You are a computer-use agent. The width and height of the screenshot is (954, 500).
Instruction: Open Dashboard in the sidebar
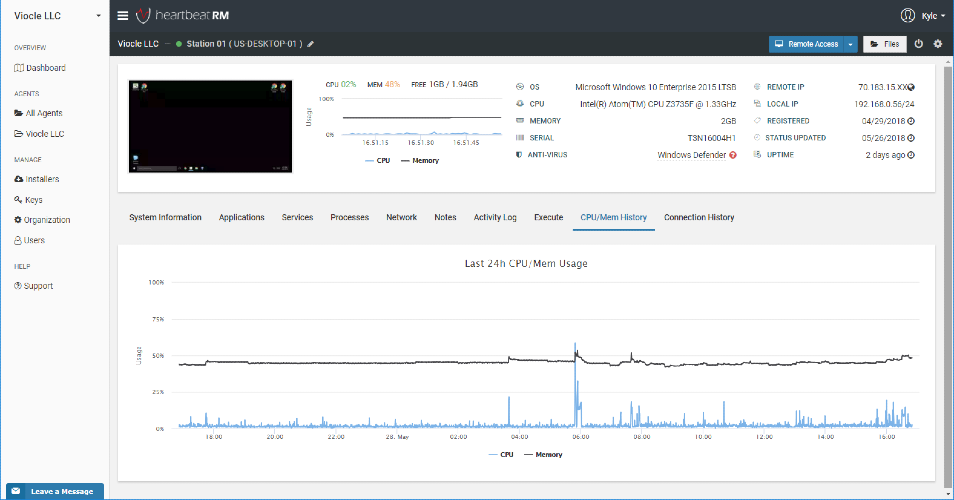coord(40,68)
